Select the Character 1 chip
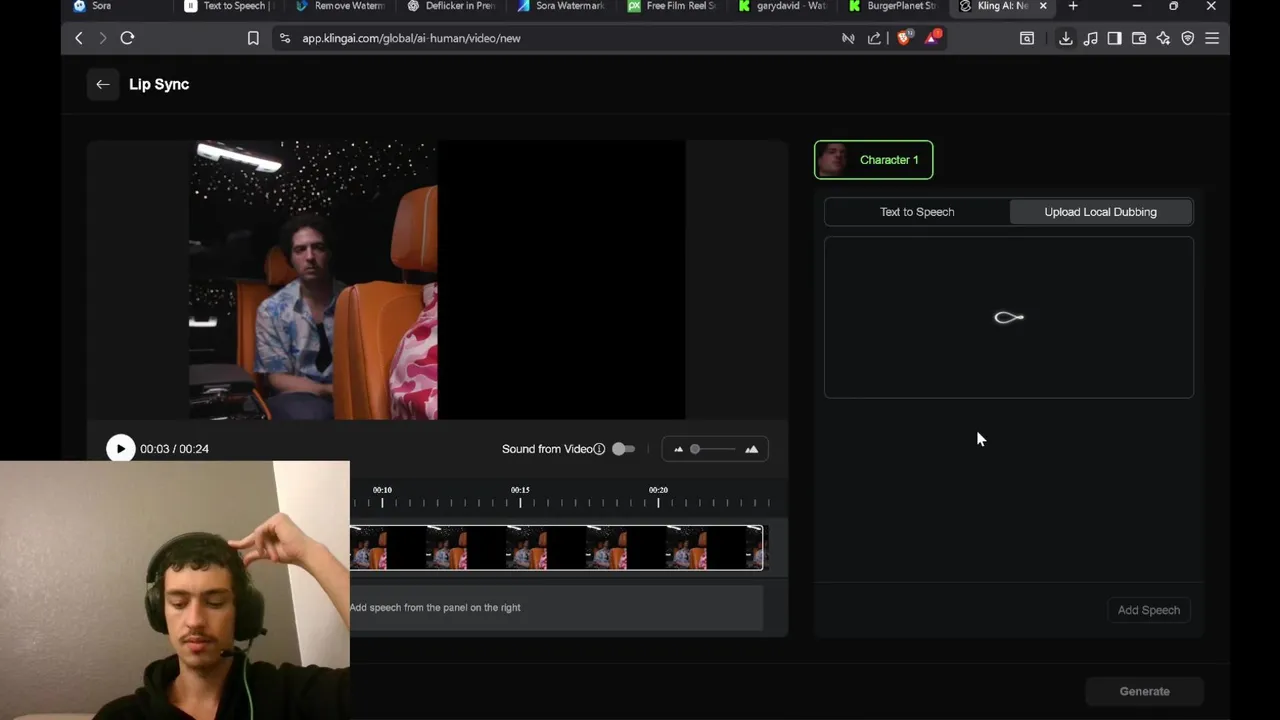The image size is (1280, 720). (x=874, y=160)
